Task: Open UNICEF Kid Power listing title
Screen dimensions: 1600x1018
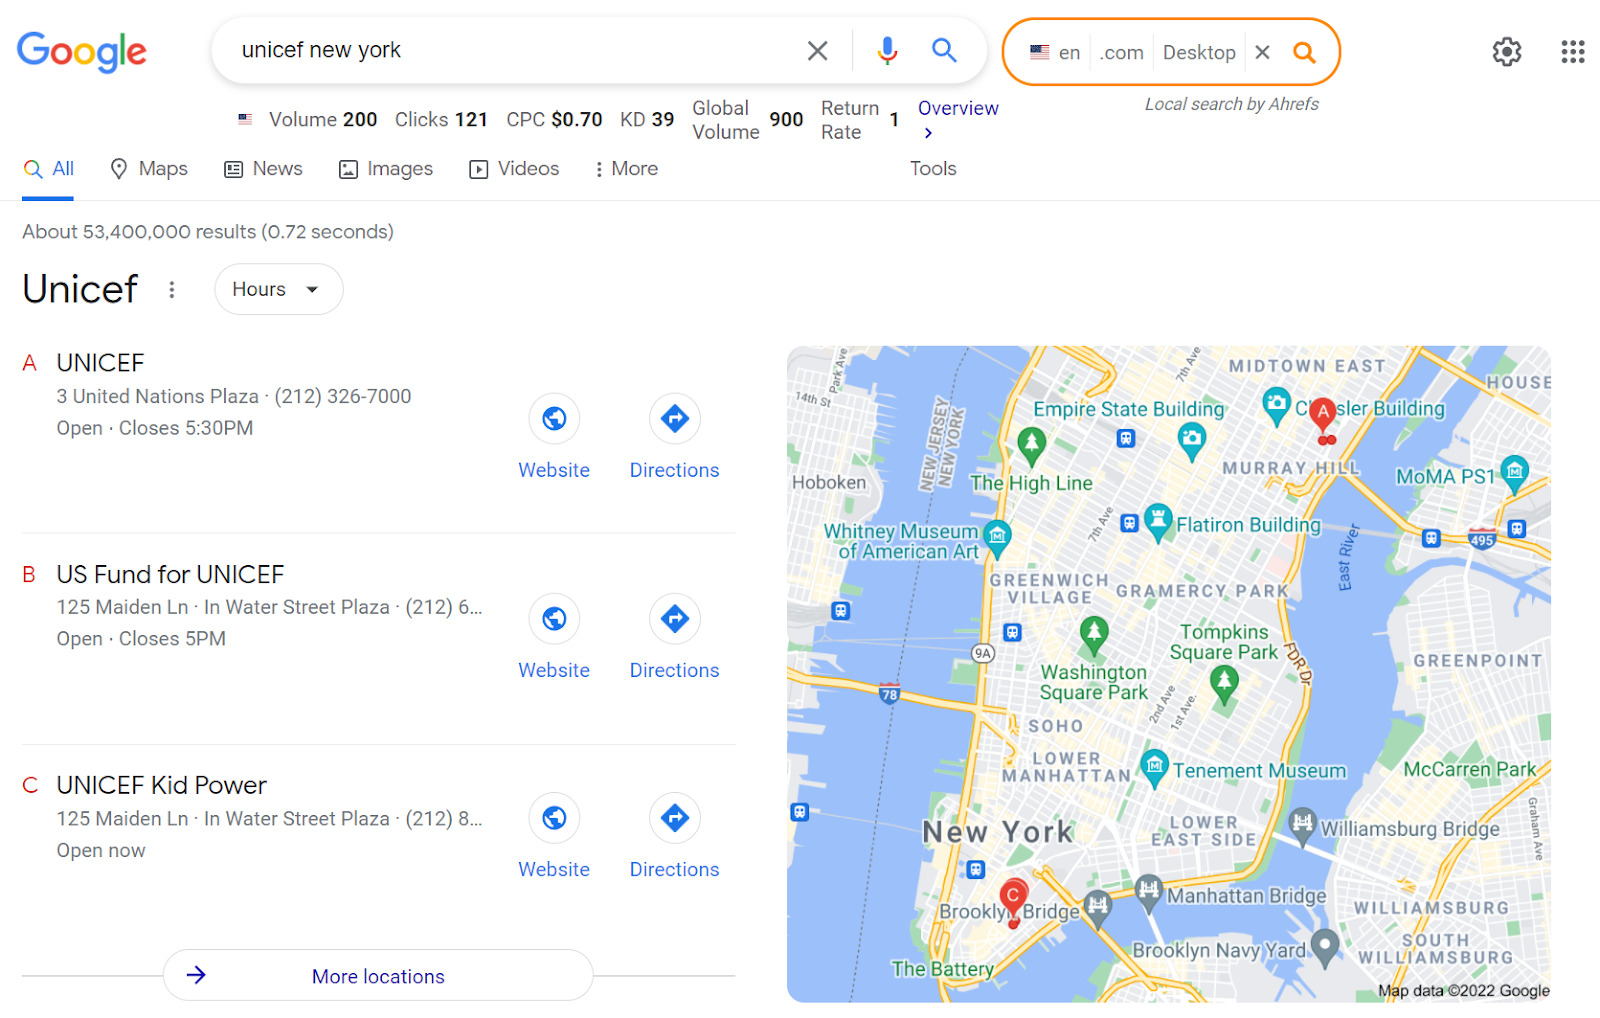Action: click(161, 785)
